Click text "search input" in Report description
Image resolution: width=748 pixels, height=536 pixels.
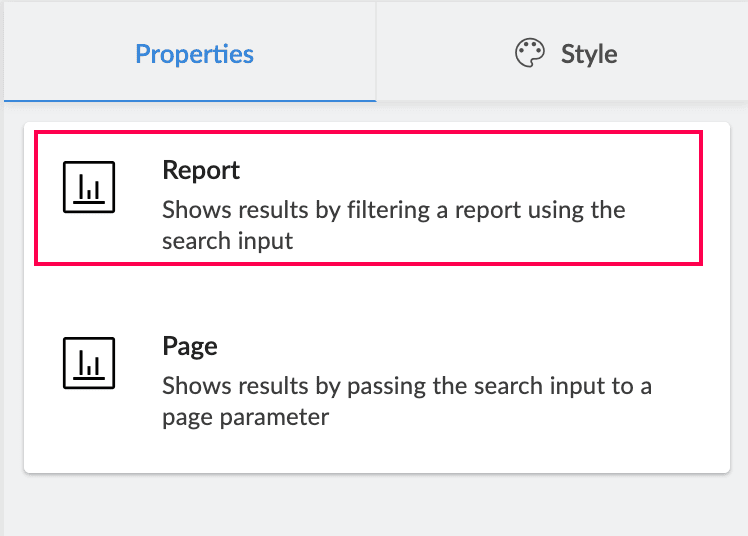[228, 241]
